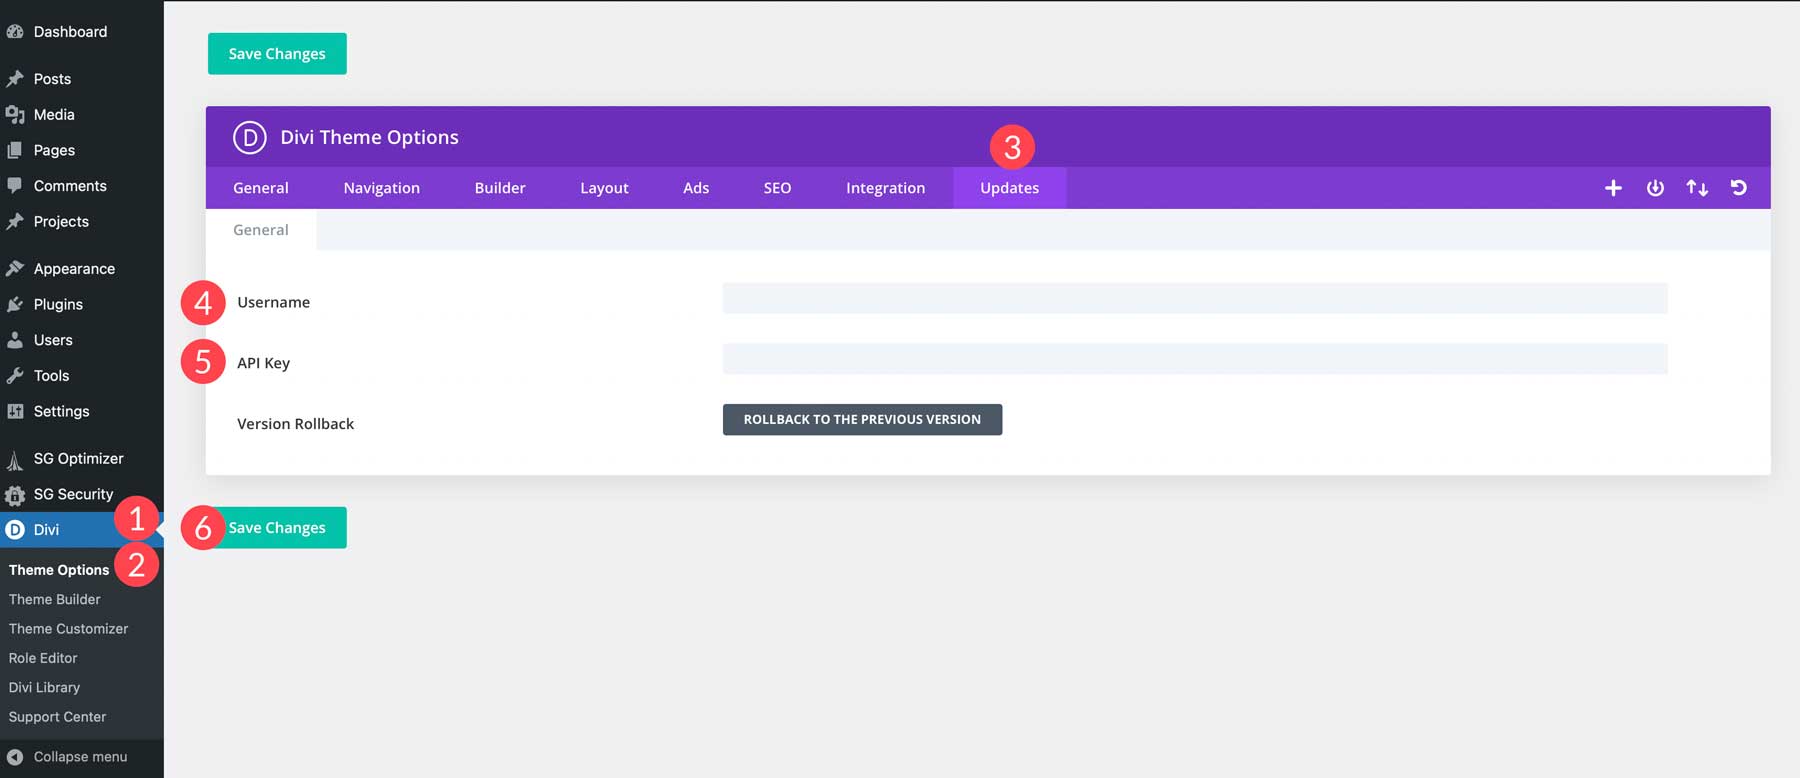Click the Pages sidebar icon

pyautogui.click(x=15, y=150)
